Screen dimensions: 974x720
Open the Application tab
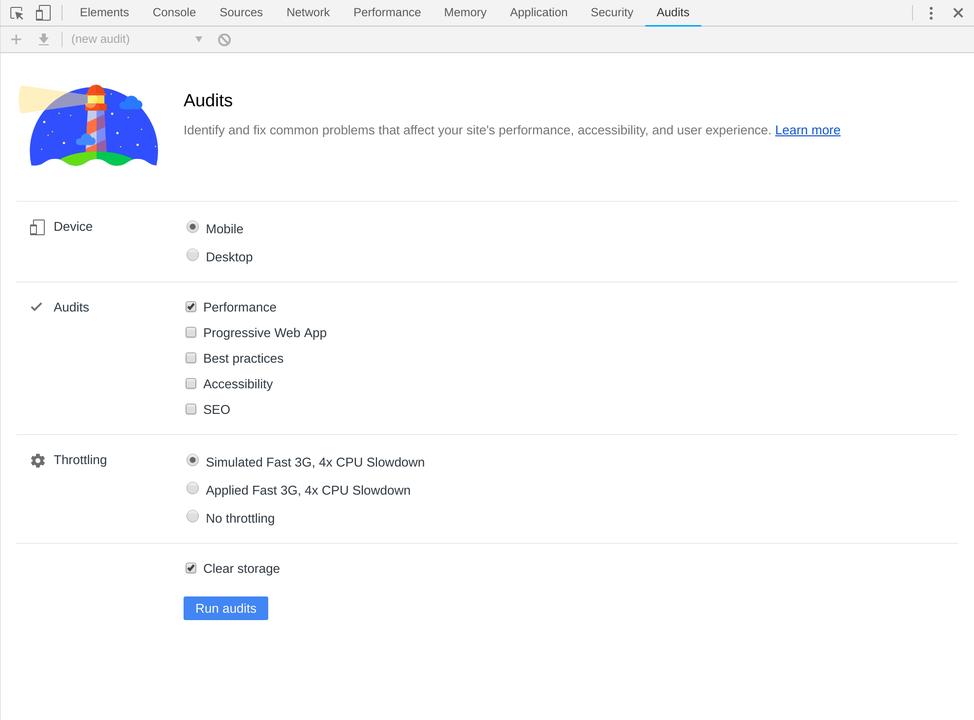[539, 12]
